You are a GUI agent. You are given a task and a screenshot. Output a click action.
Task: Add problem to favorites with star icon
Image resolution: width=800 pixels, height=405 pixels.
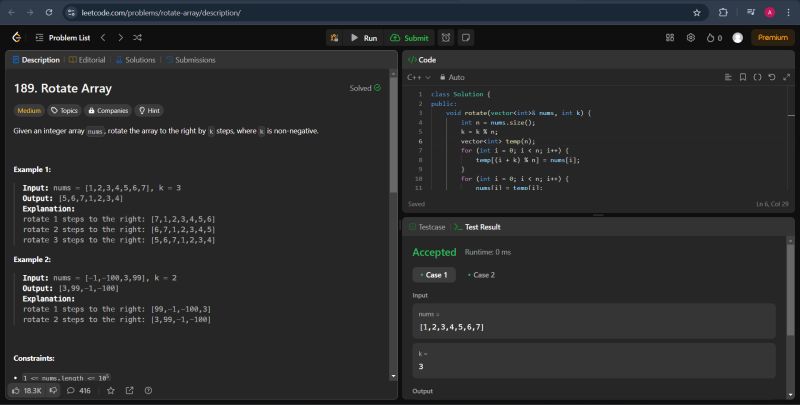pyautogui.click(x=111, y=390)
